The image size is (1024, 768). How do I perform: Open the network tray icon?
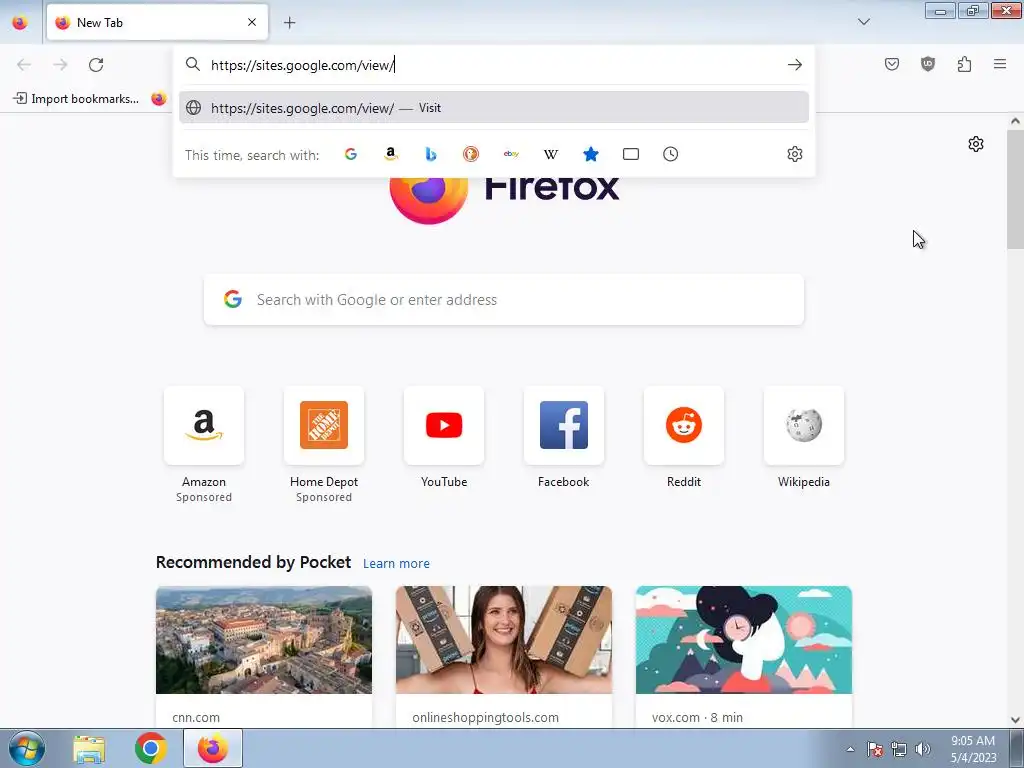tap(899, 749)
